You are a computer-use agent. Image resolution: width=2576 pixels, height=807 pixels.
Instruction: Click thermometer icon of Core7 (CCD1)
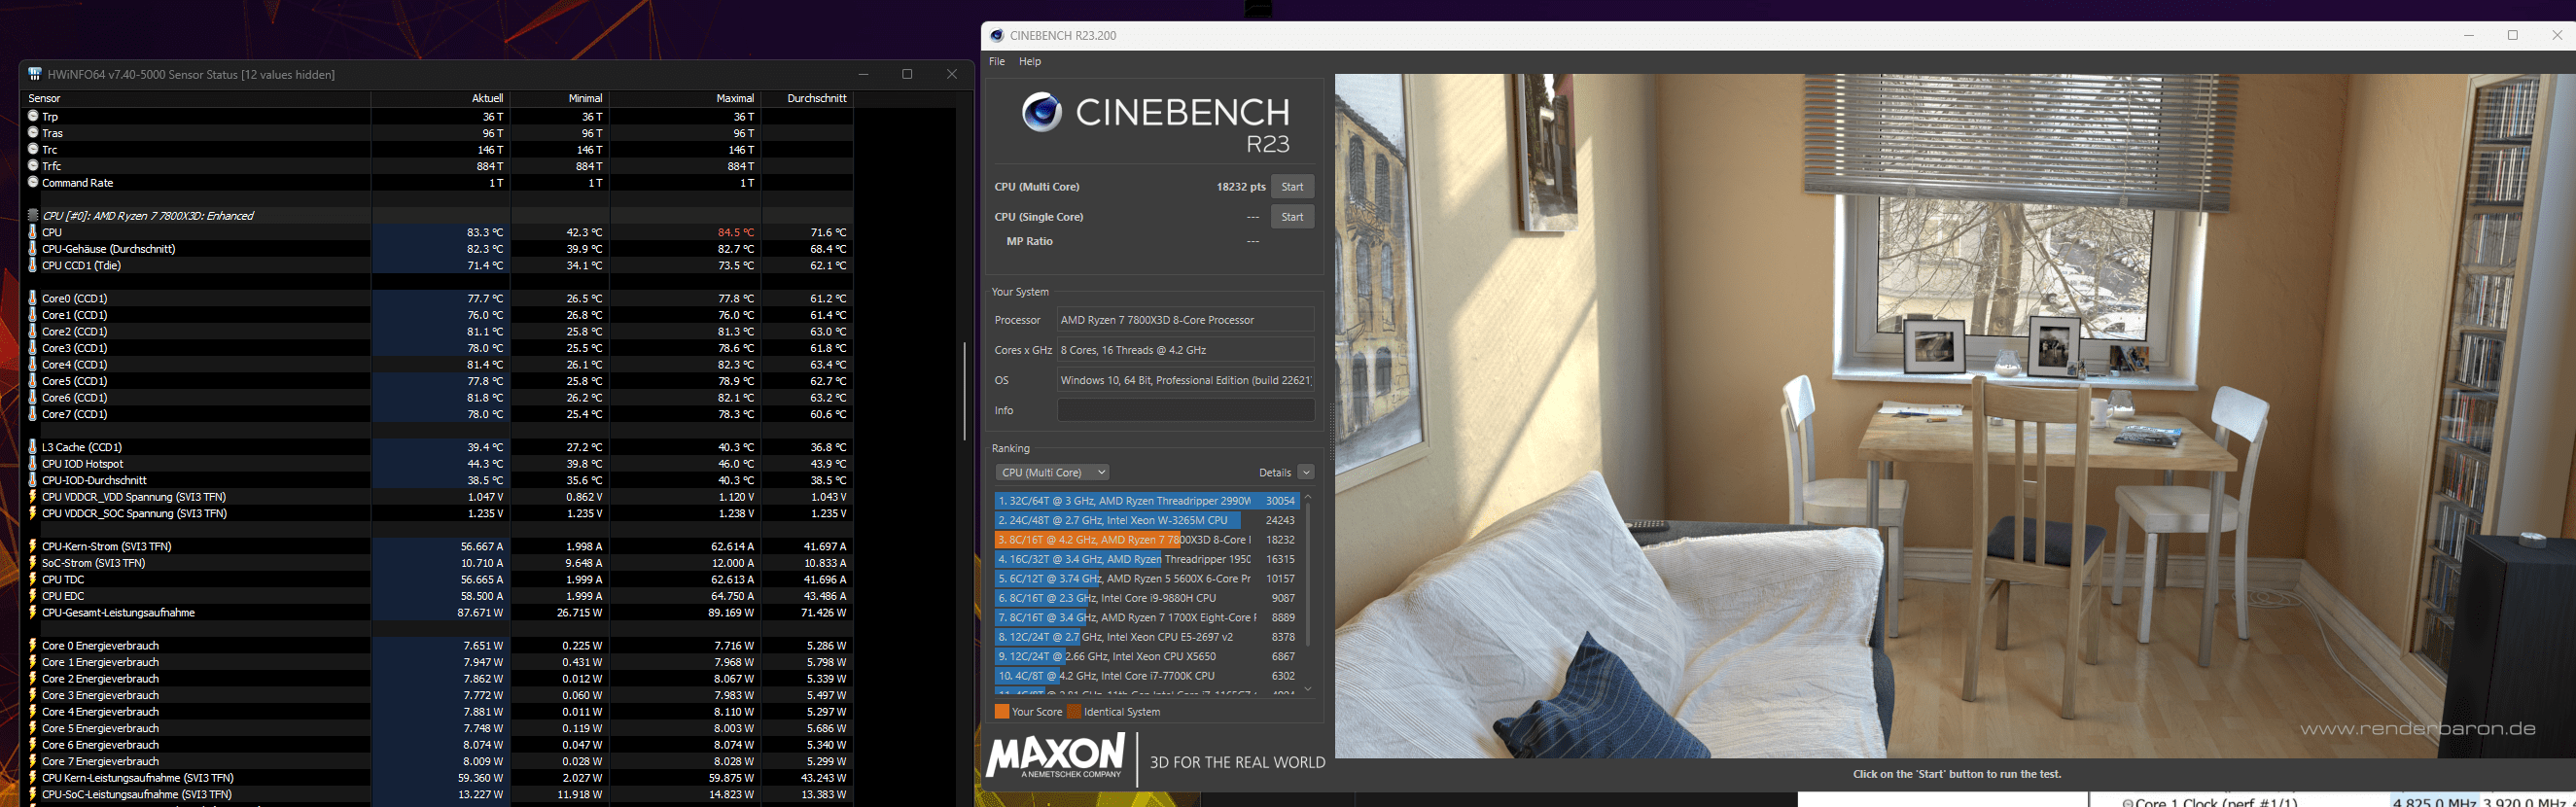33,414
